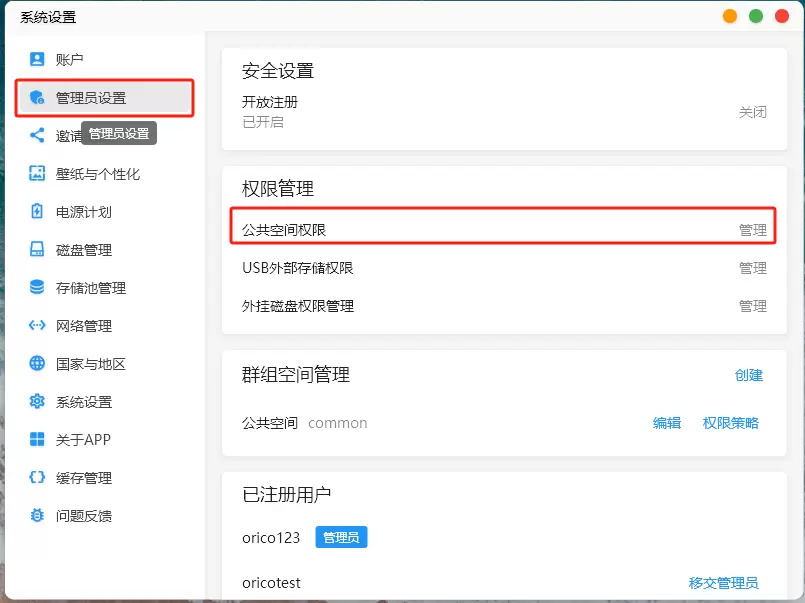The width and height of the screenshot is (805, 603).
Task: Open the 存储池管理 database icon
Action: pyautogui.click(x=37, y=287)
